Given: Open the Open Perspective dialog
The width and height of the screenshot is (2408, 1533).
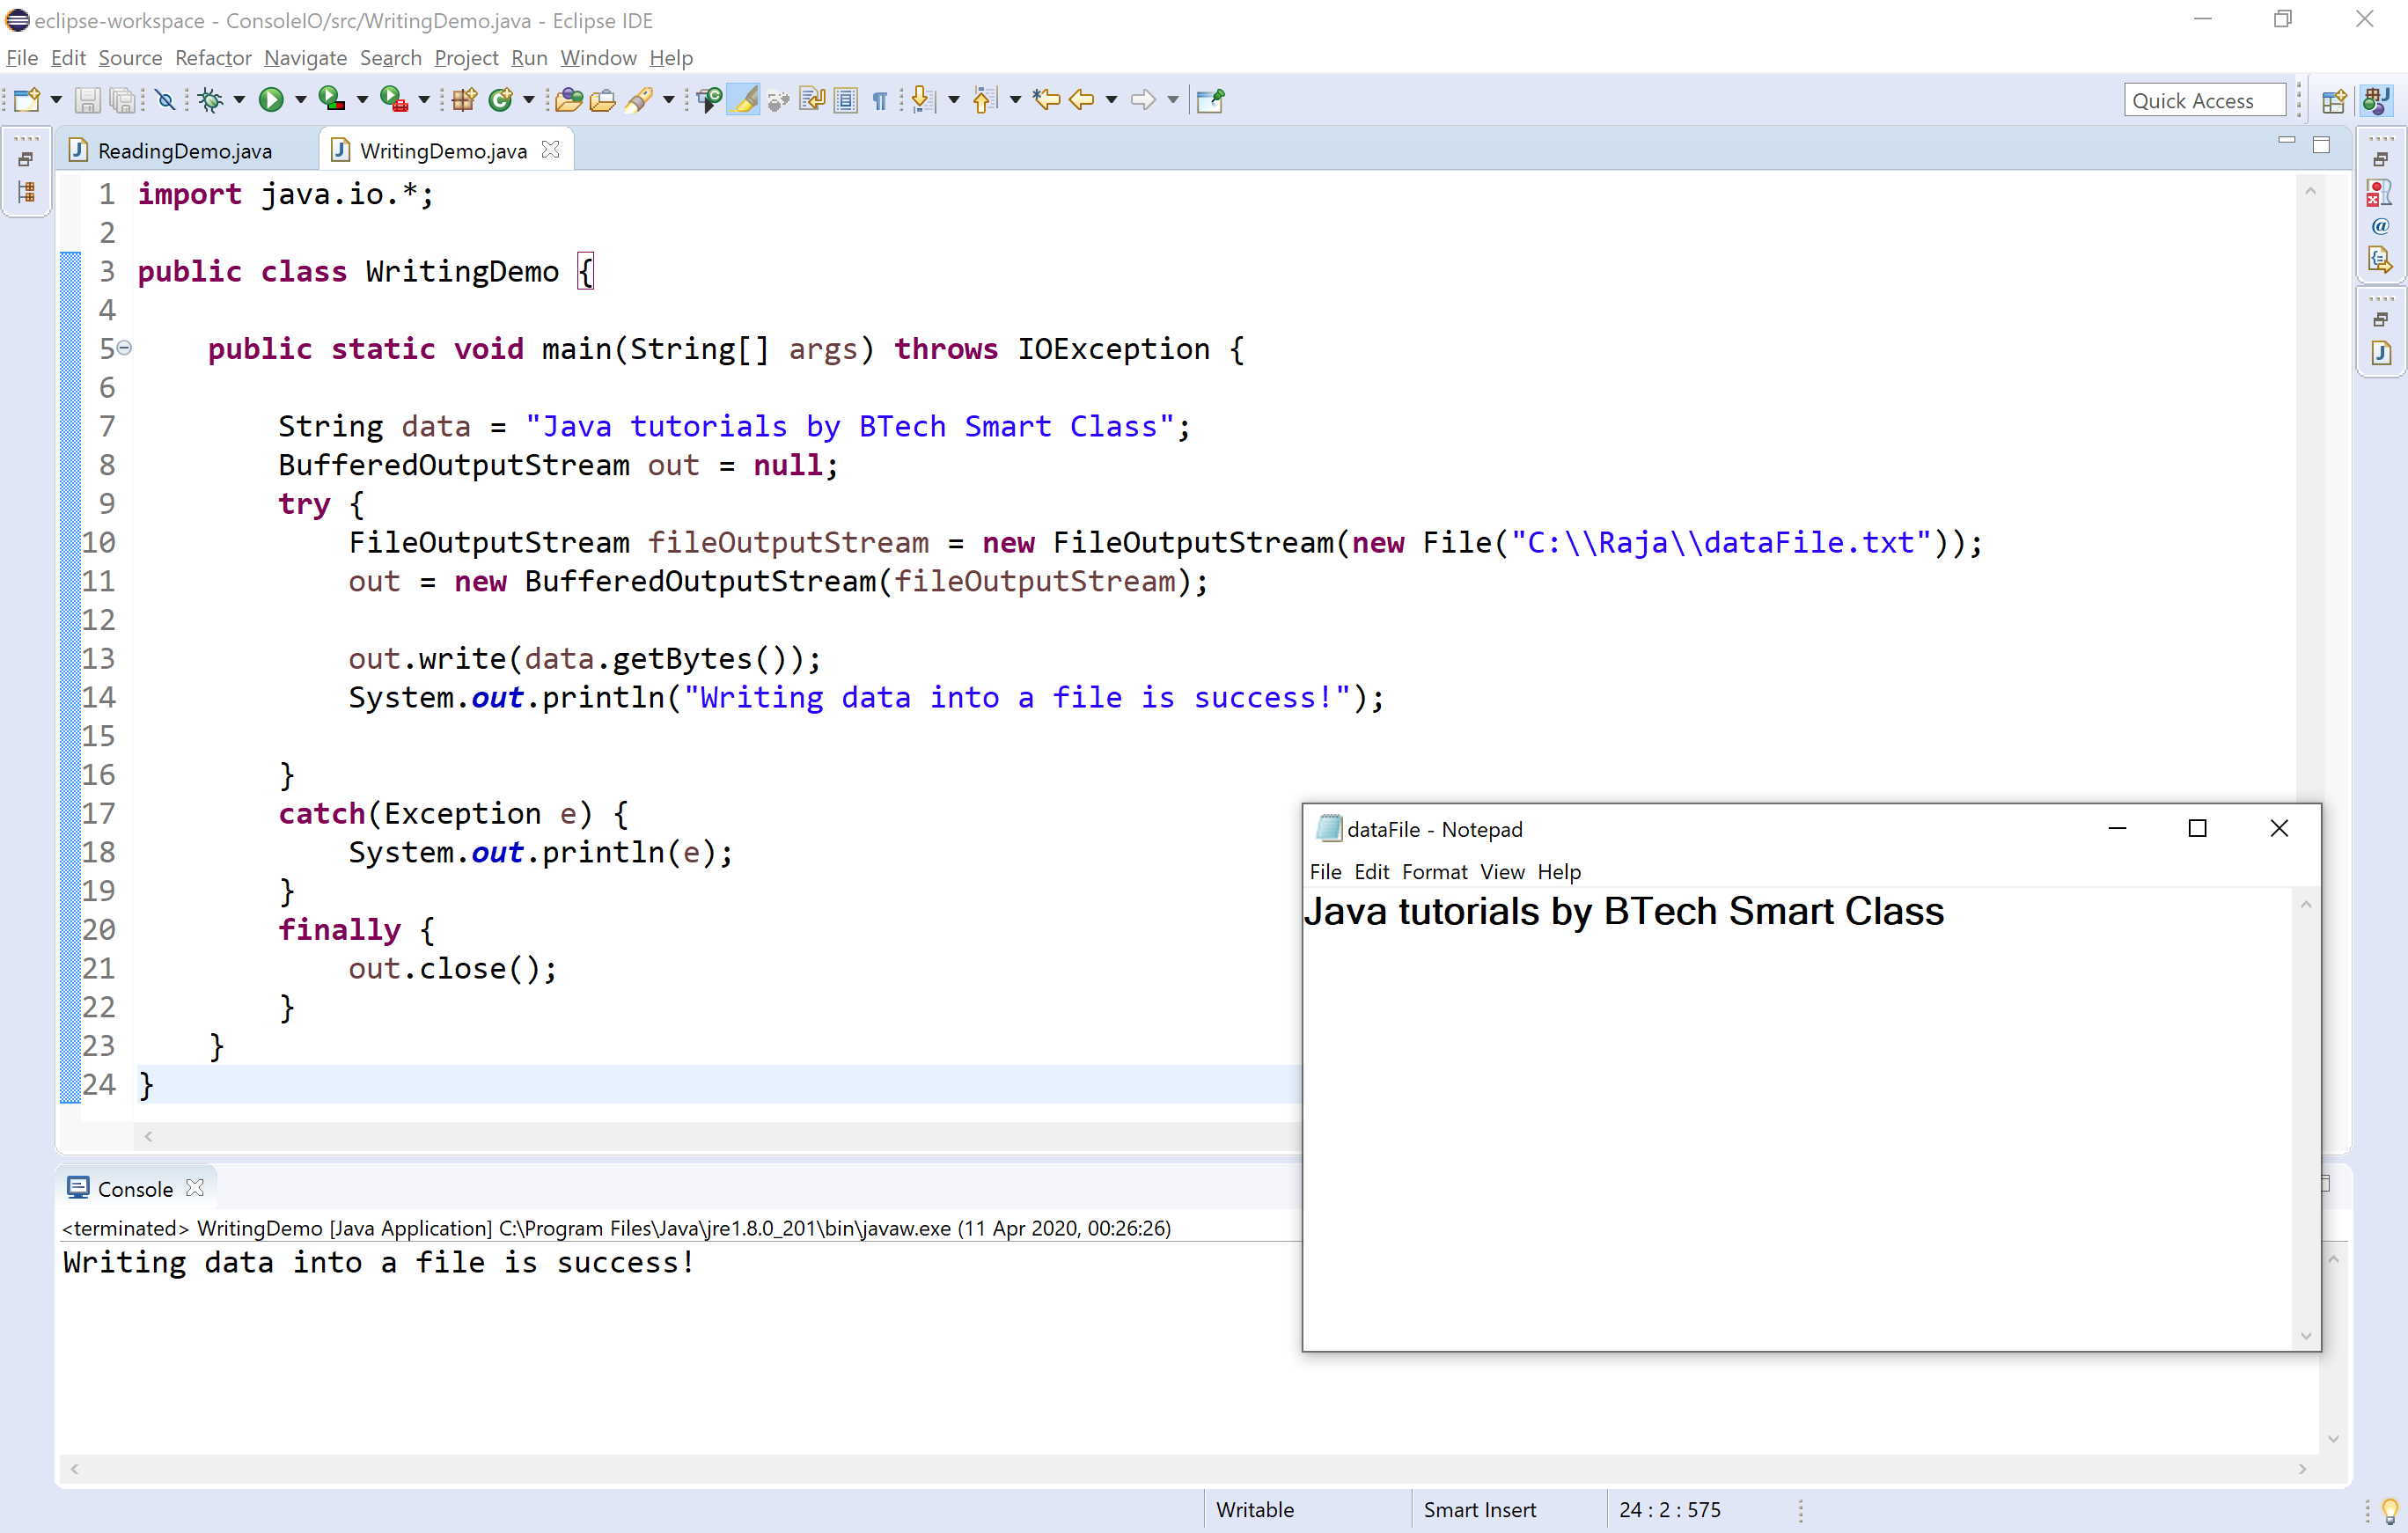Looking at the screenshot, I should tap(2334, 99).
